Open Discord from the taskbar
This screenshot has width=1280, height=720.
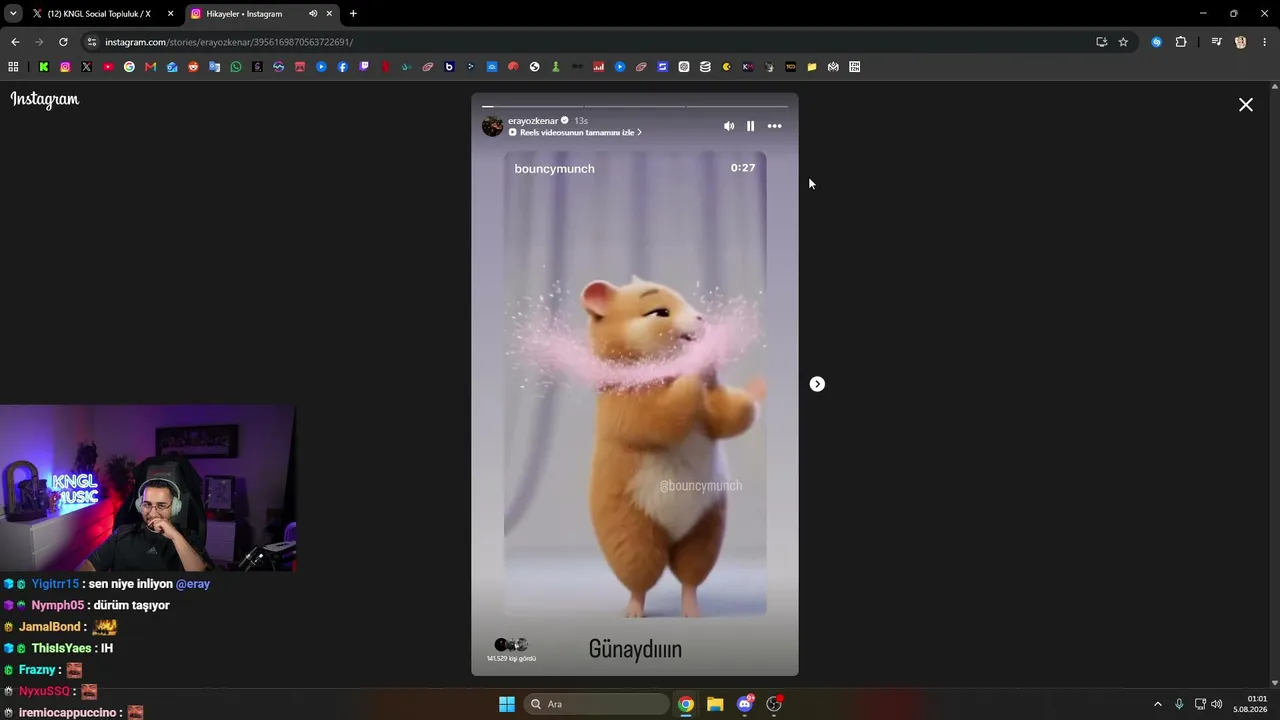(x=745, y=704)
